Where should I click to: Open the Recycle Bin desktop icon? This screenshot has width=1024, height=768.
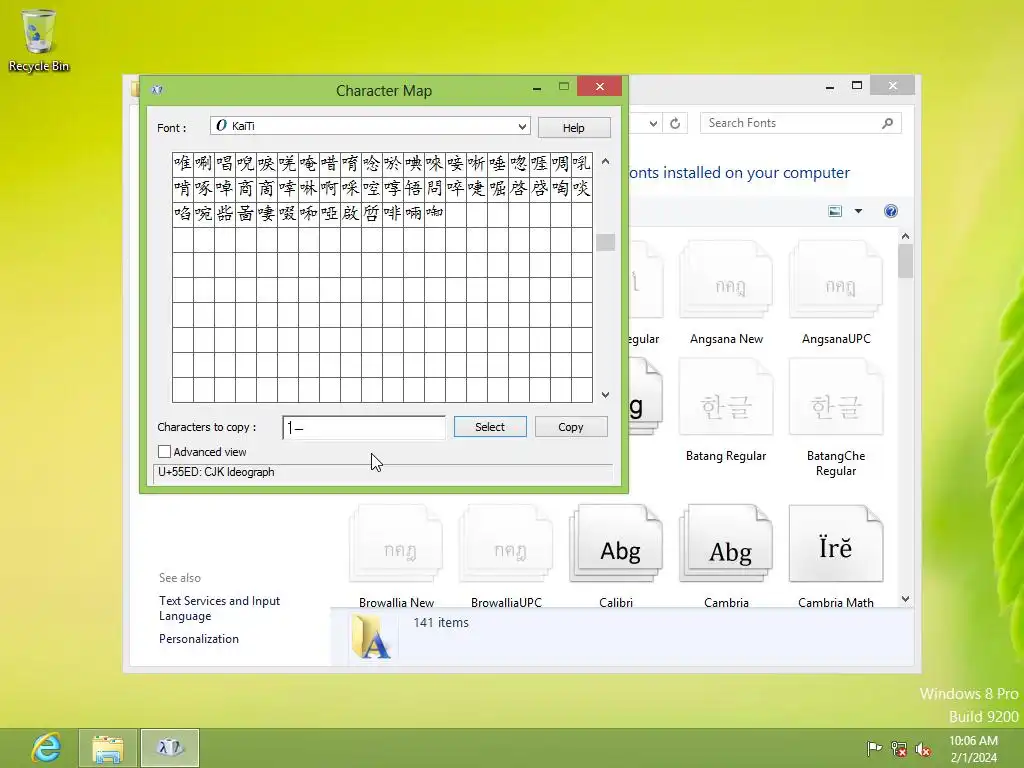click(x=39, y=40)
